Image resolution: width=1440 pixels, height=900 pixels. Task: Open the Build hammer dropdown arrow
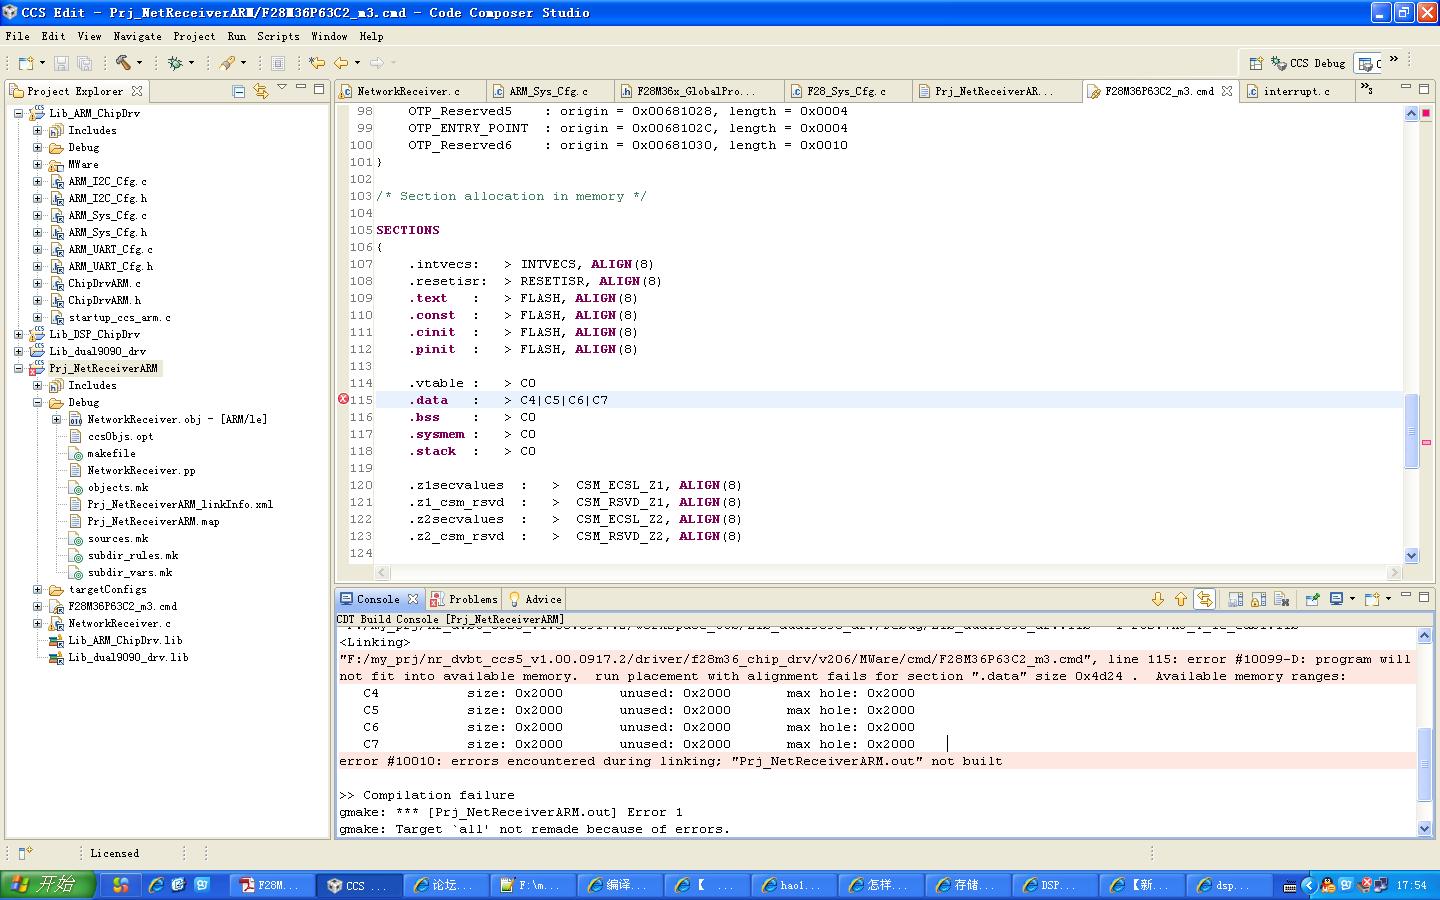(x=139, y=63)
